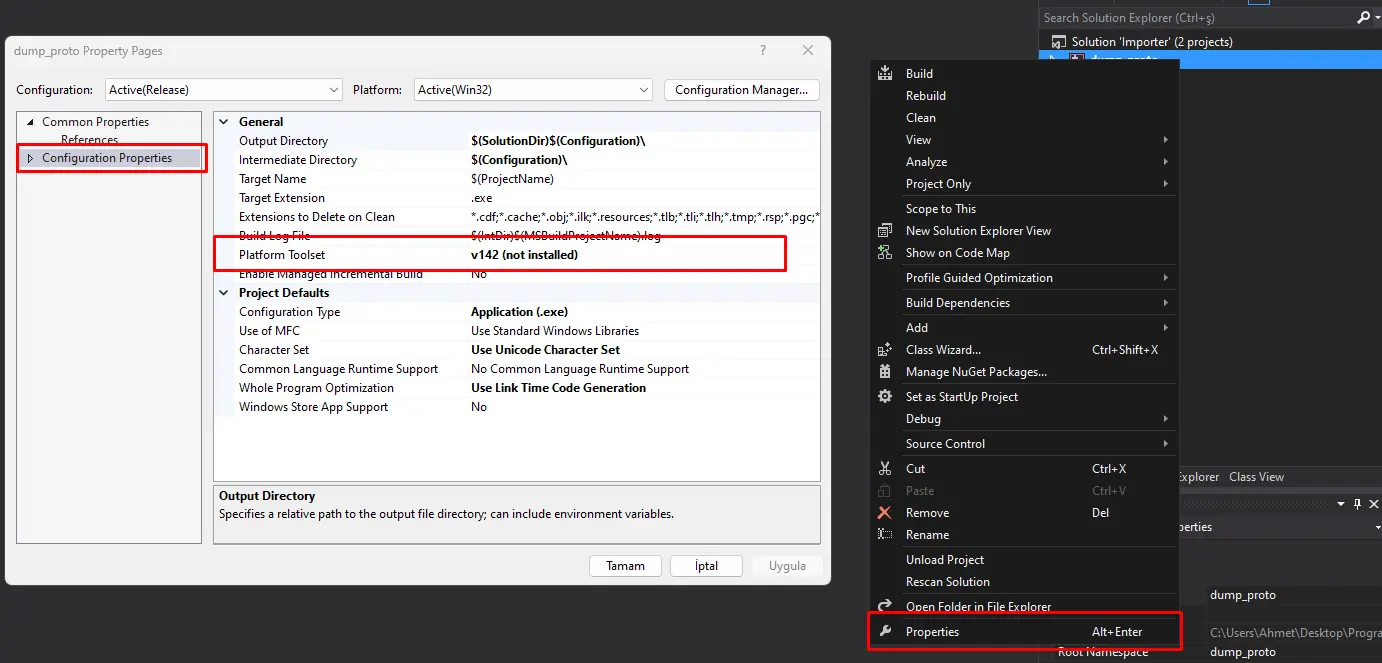The width and height of the screenshot is (1382, 663).
Task: Click the Manage NuGet Packages icon
Action: coord(884,372)
